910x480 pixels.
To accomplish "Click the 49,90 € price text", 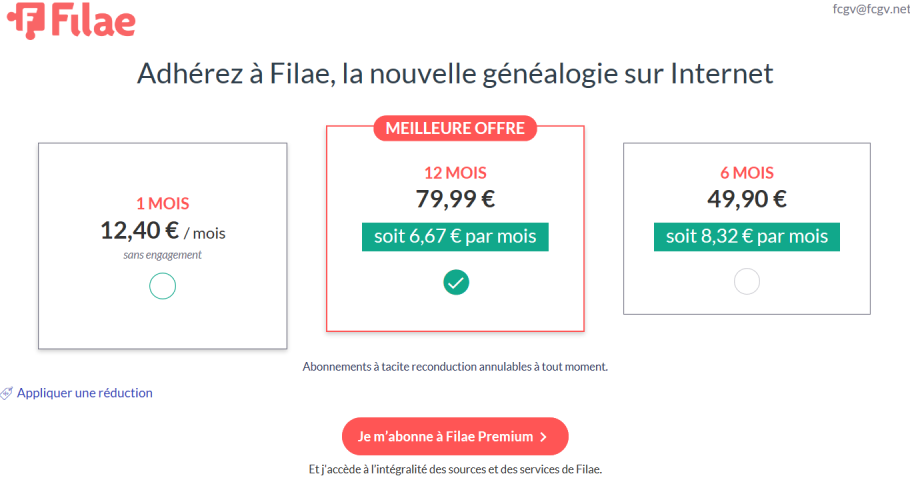I will click(747, 199).
